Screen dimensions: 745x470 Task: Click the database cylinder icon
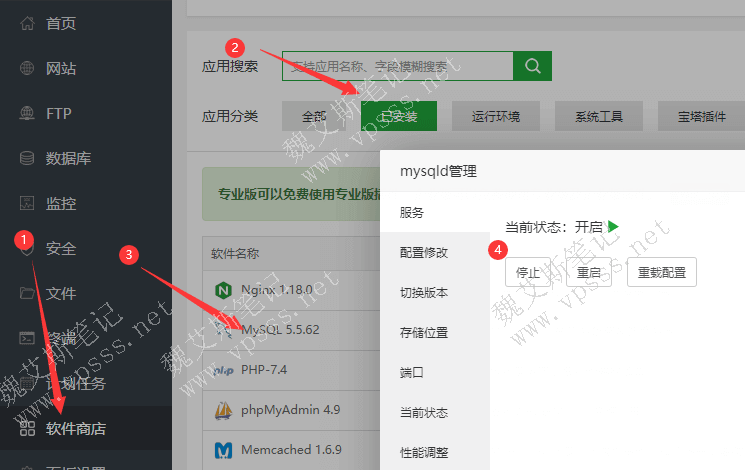27,158
